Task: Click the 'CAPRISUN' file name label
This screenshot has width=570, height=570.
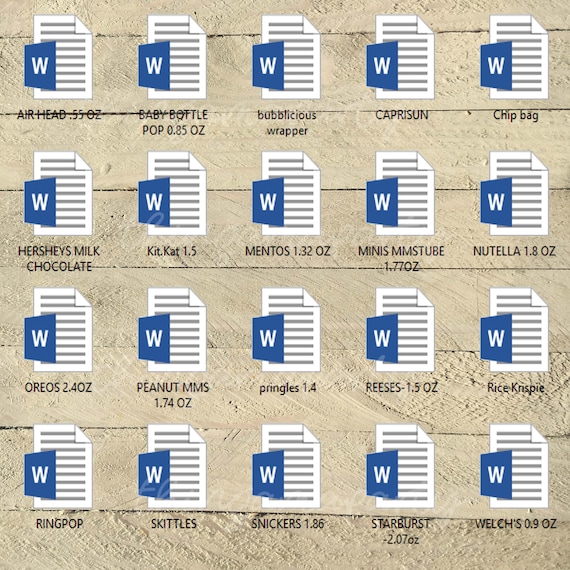Action: pos(402,115)
